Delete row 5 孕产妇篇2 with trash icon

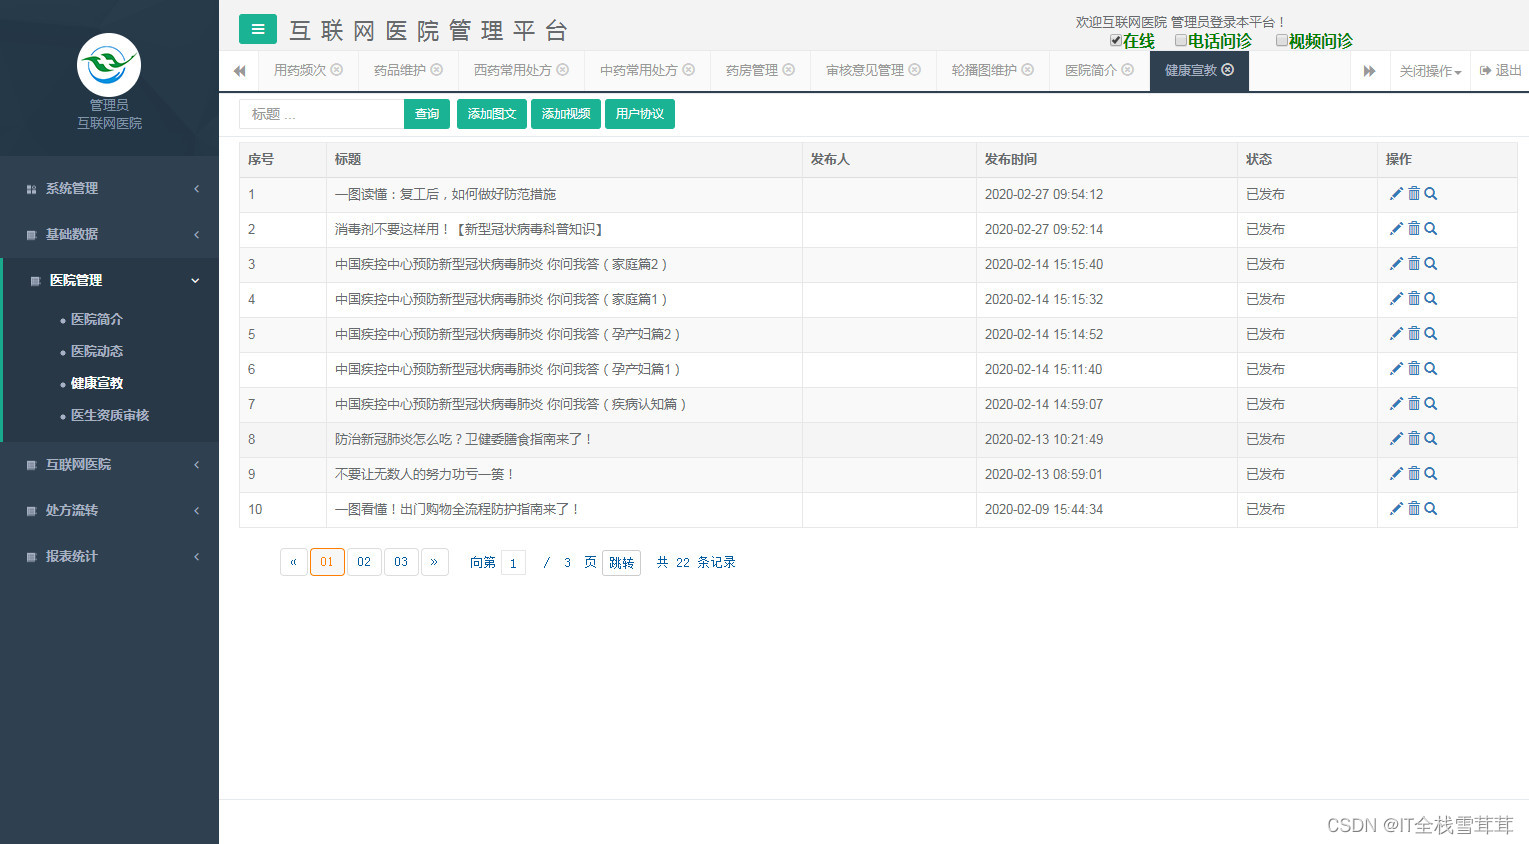pyautogui.click(x=1414, y=334)
